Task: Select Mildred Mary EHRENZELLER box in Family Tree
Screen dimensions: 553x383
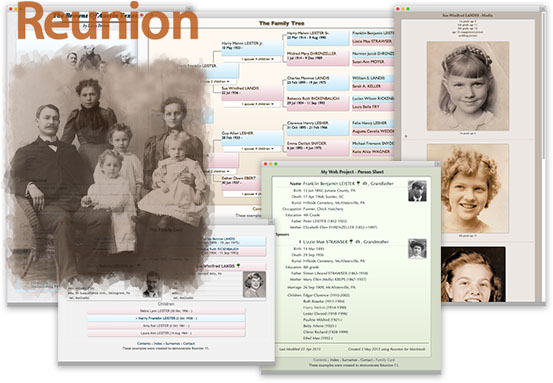Action: [317, 58]
